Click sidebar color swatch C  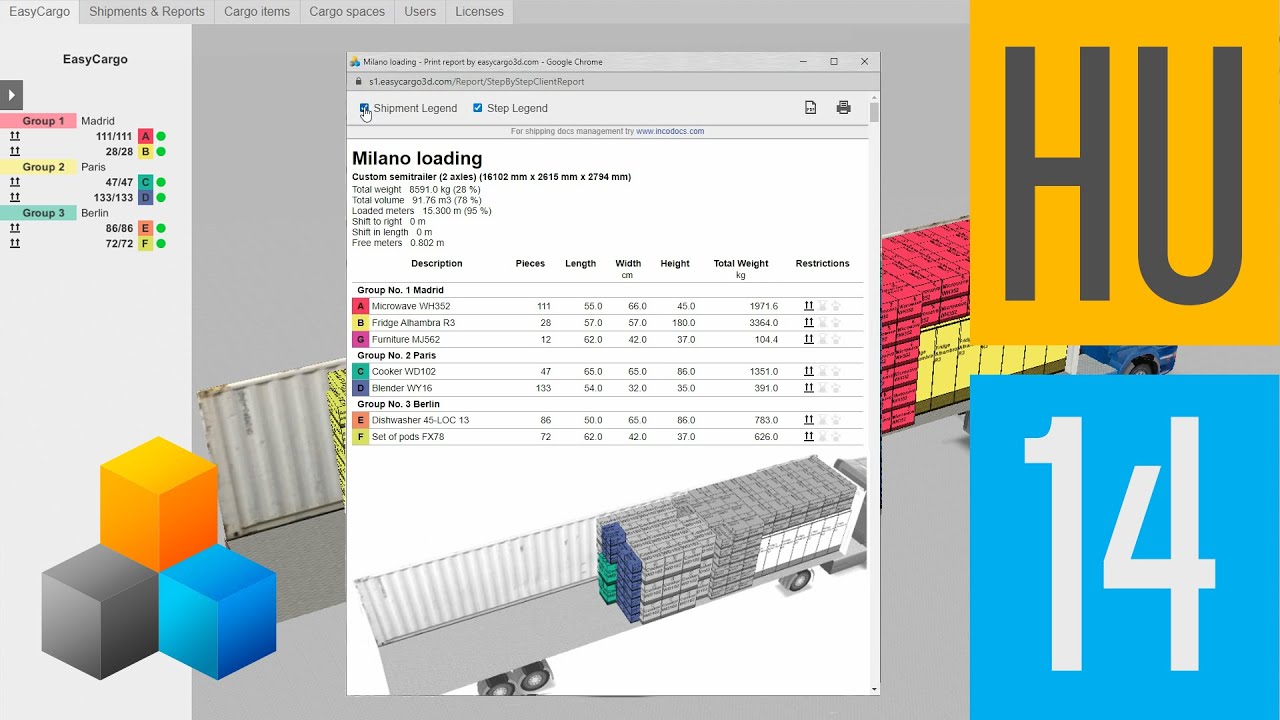[146, 182]
